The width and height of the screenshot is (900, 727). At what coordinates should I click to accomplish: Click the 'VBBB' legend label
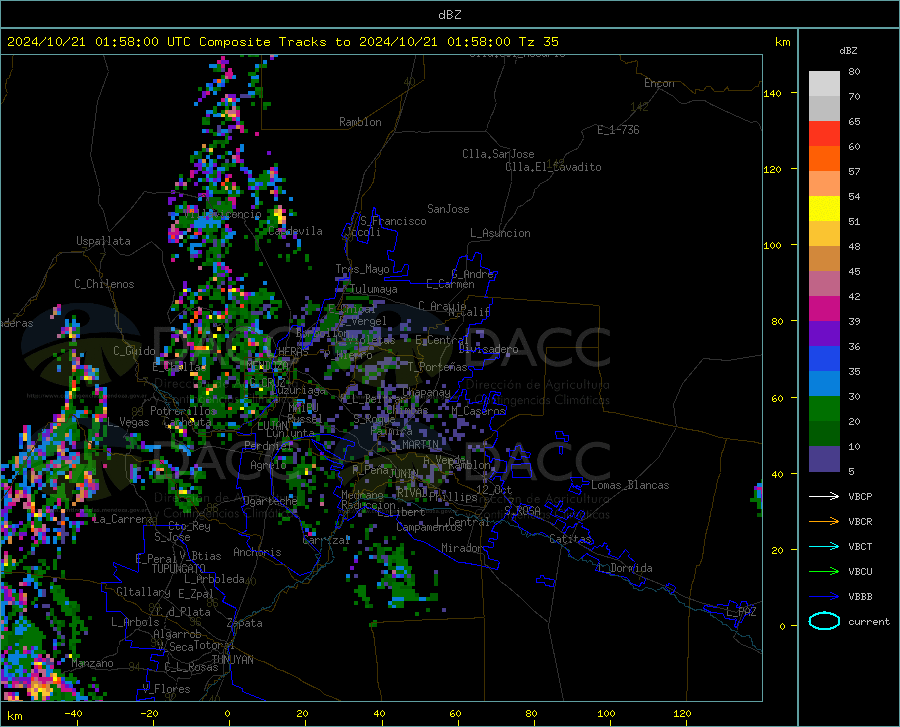pyautogui.click(x=860, y=597)
